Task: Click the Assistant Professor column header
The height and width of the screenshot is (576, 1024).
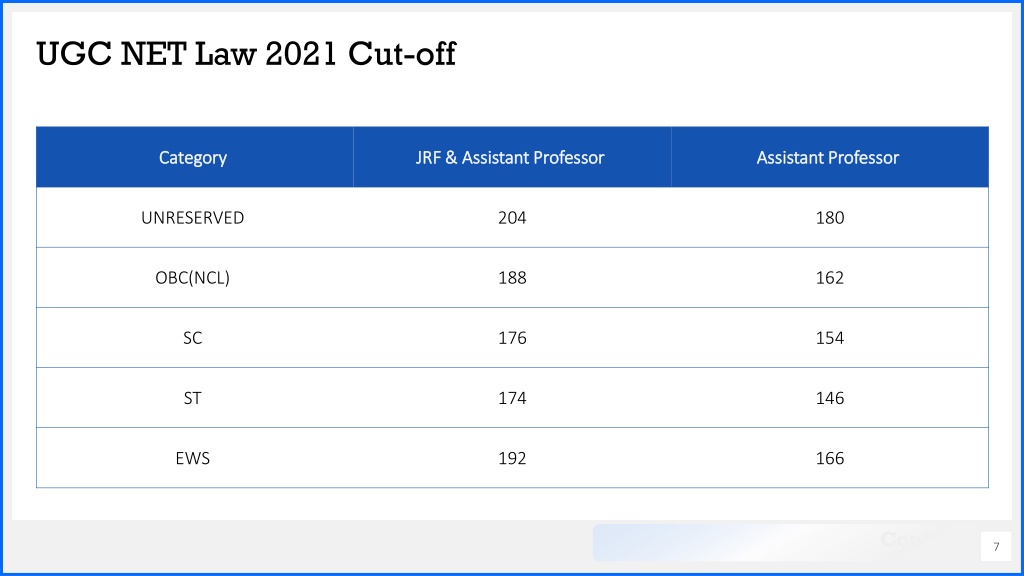Action: 829,157
